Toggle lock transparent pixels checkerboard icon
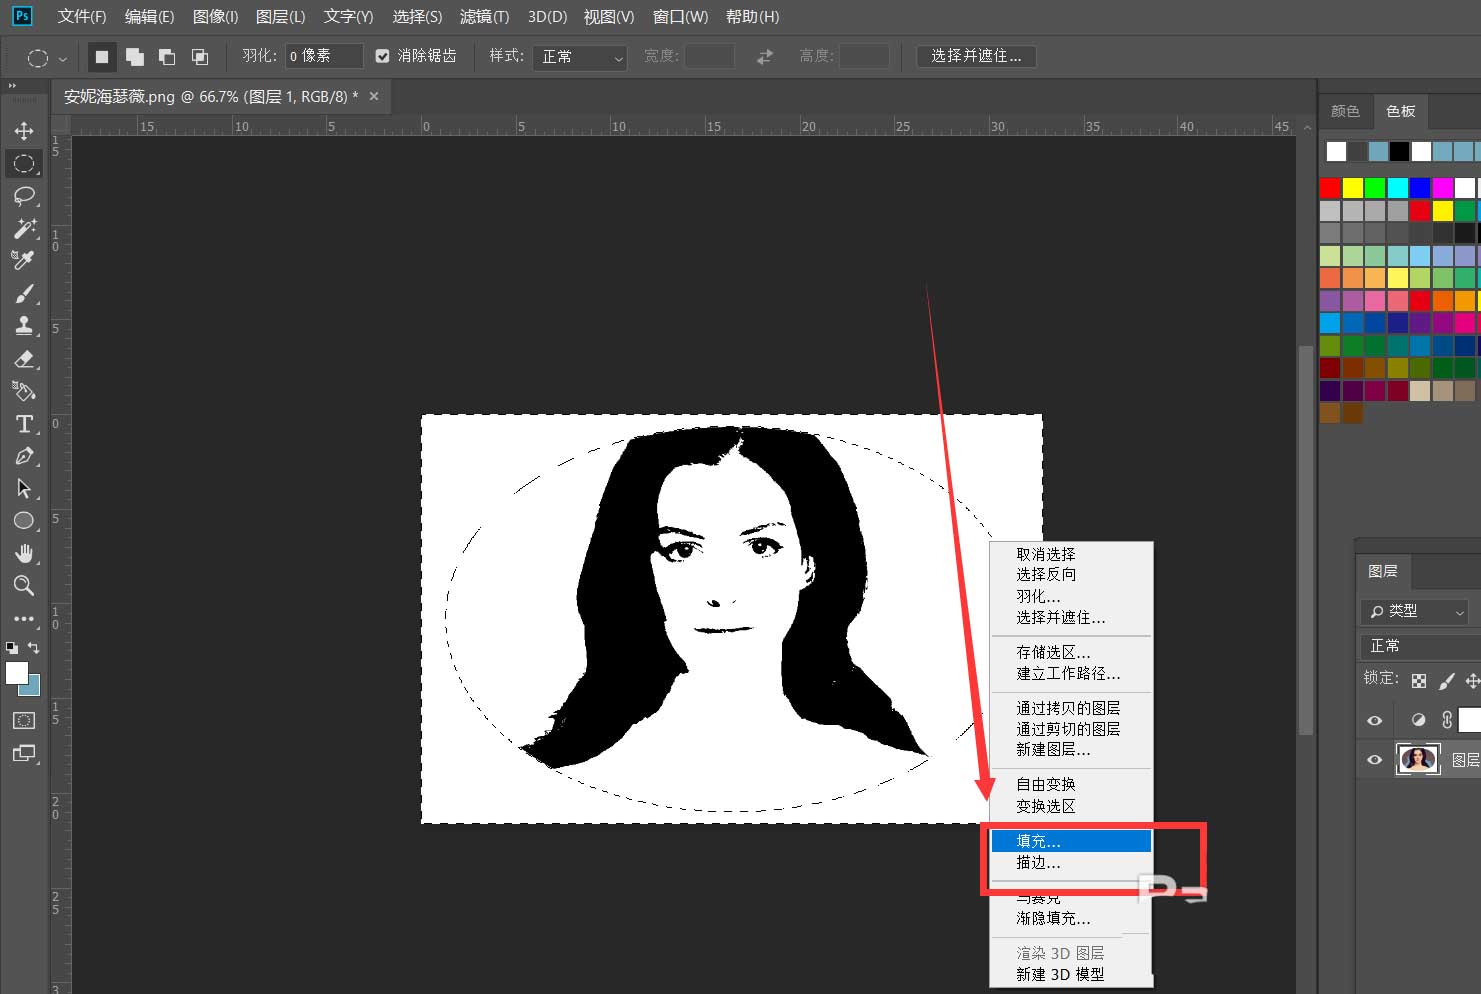 [x=1419, y=681]
